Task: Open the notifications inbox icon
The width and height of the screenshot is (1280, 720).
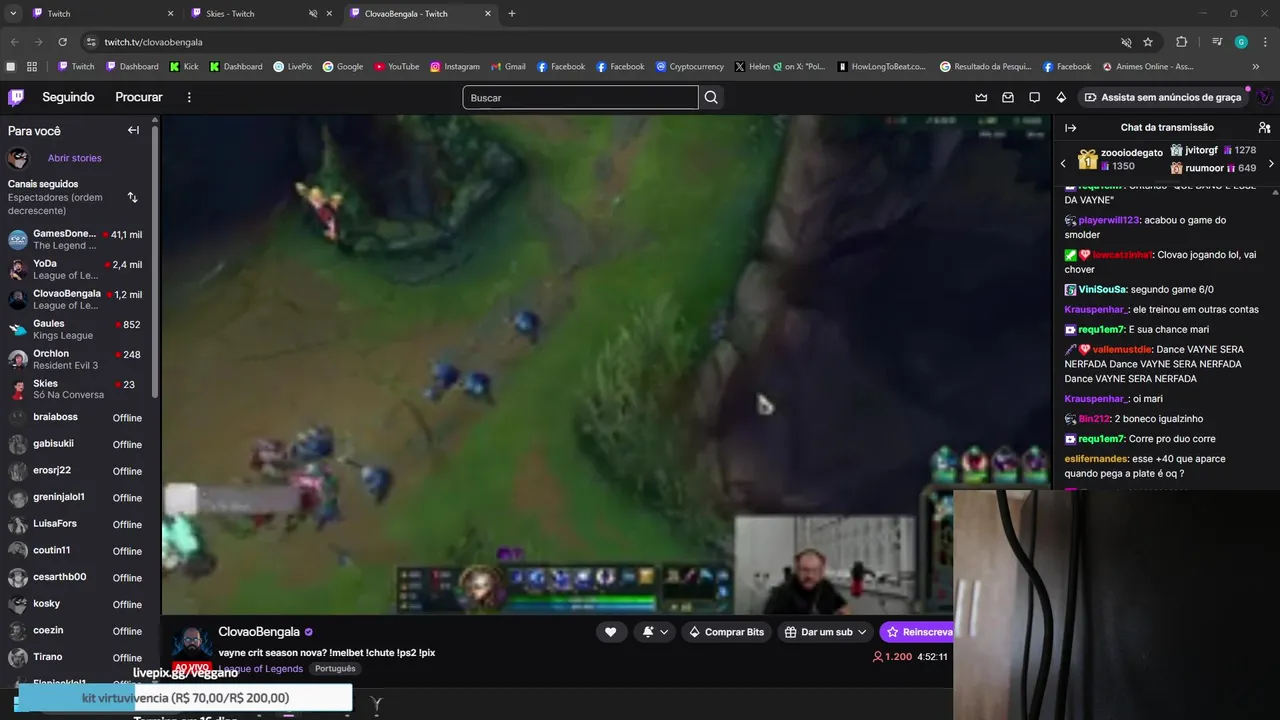Action: pos(1008,97)
